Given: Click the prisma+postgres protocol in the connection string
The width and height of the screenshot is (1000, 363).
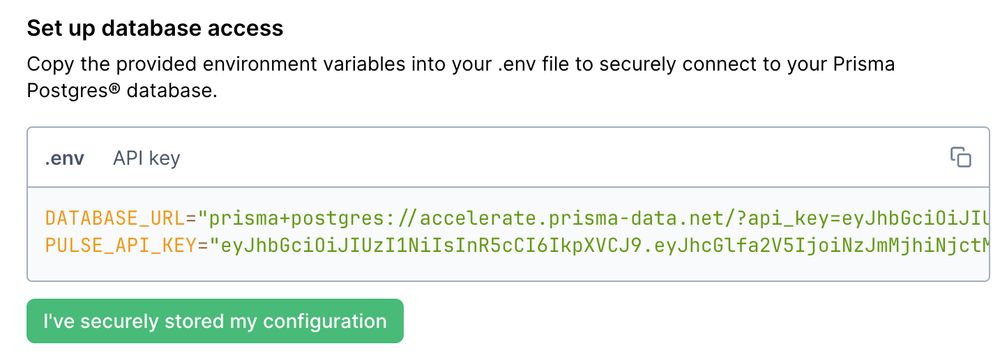Looking at the screenshot, I should (x=297, y=219).
